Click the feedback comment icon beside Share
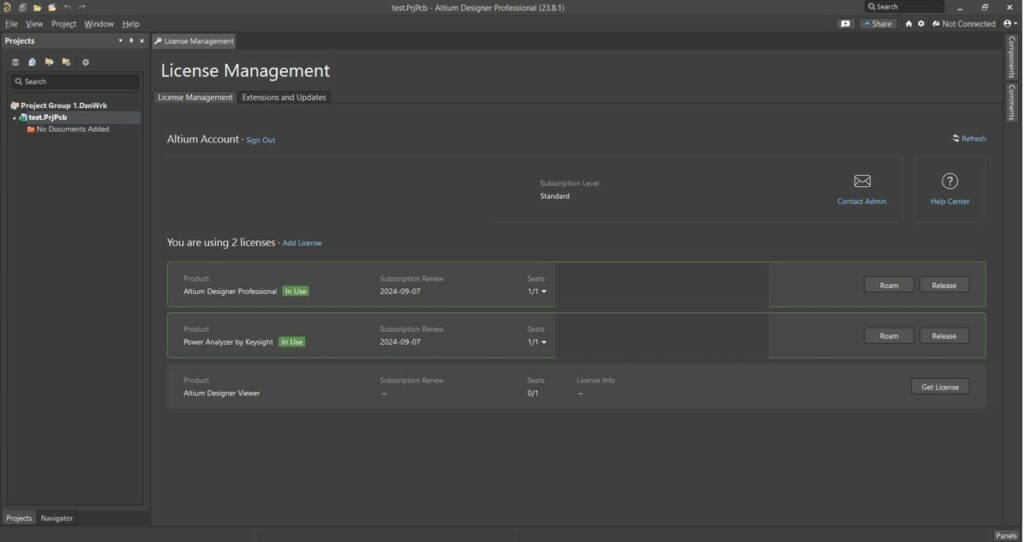 pyautogui.click(x=846, y=24)
